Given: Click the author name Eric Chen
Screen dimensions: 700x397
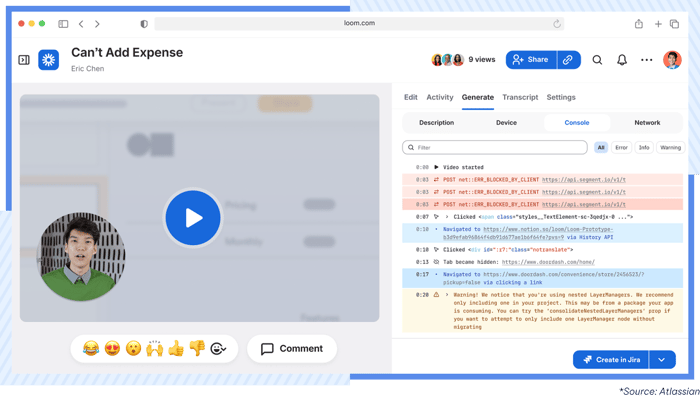Looking at the screenshot, I should click(x=88, y=69).
